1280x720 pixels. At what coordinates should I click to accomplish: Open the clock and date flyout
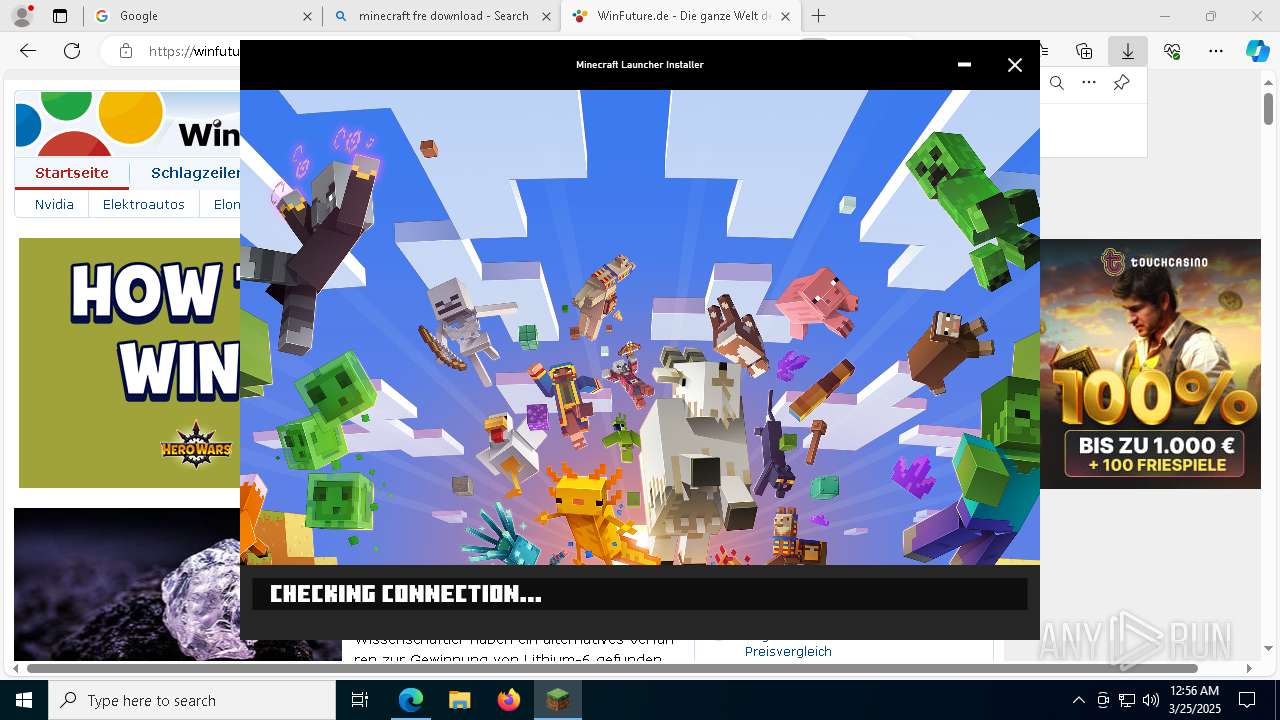click(x=1194, y=700)
